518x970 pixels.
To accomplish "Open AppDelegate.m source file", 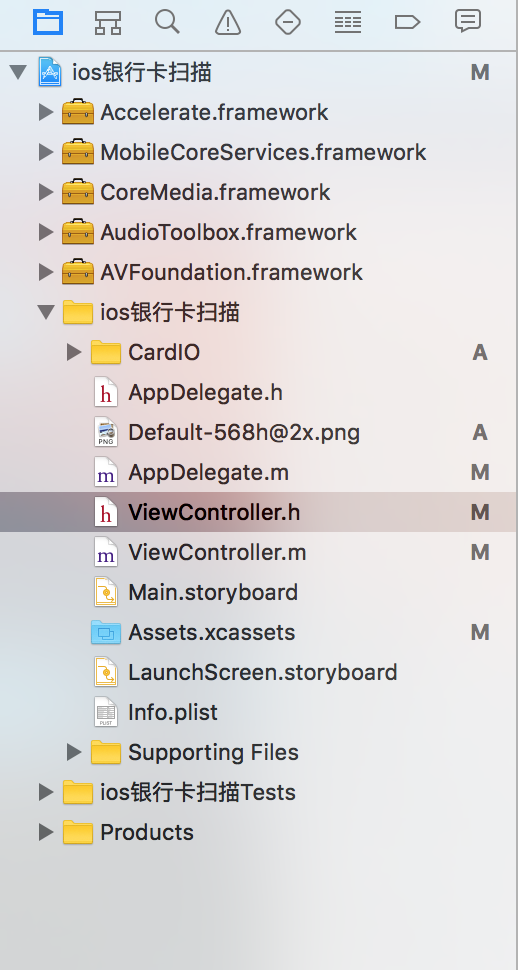I will tap(259, 472).
